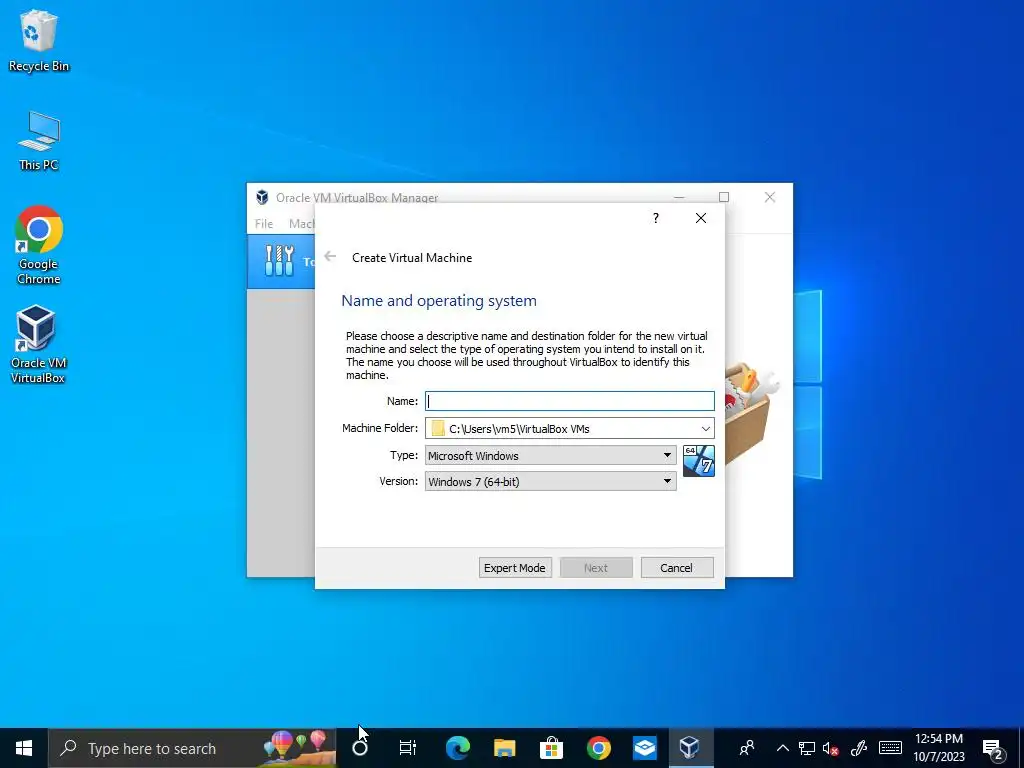Click the help question mark in dialog
This screenshot has width=1024, height=768.
pos(656,218)
